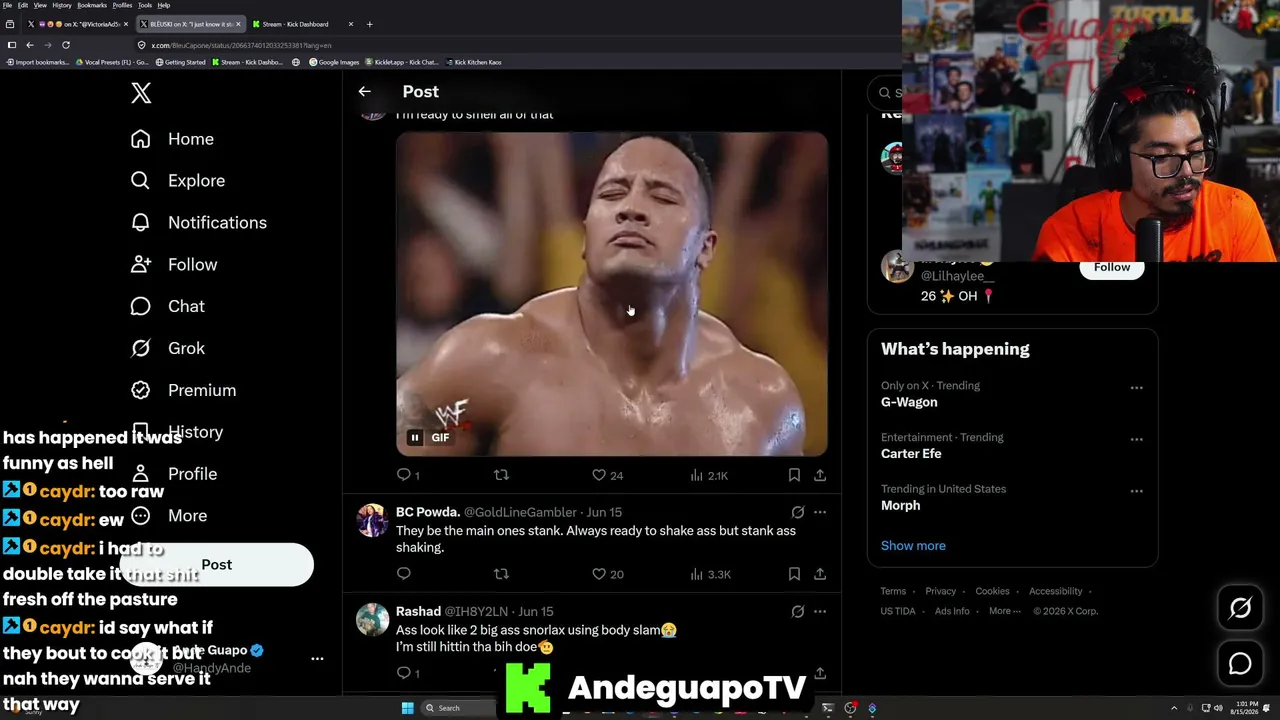Open the GIF in the post

click(612, 294)
